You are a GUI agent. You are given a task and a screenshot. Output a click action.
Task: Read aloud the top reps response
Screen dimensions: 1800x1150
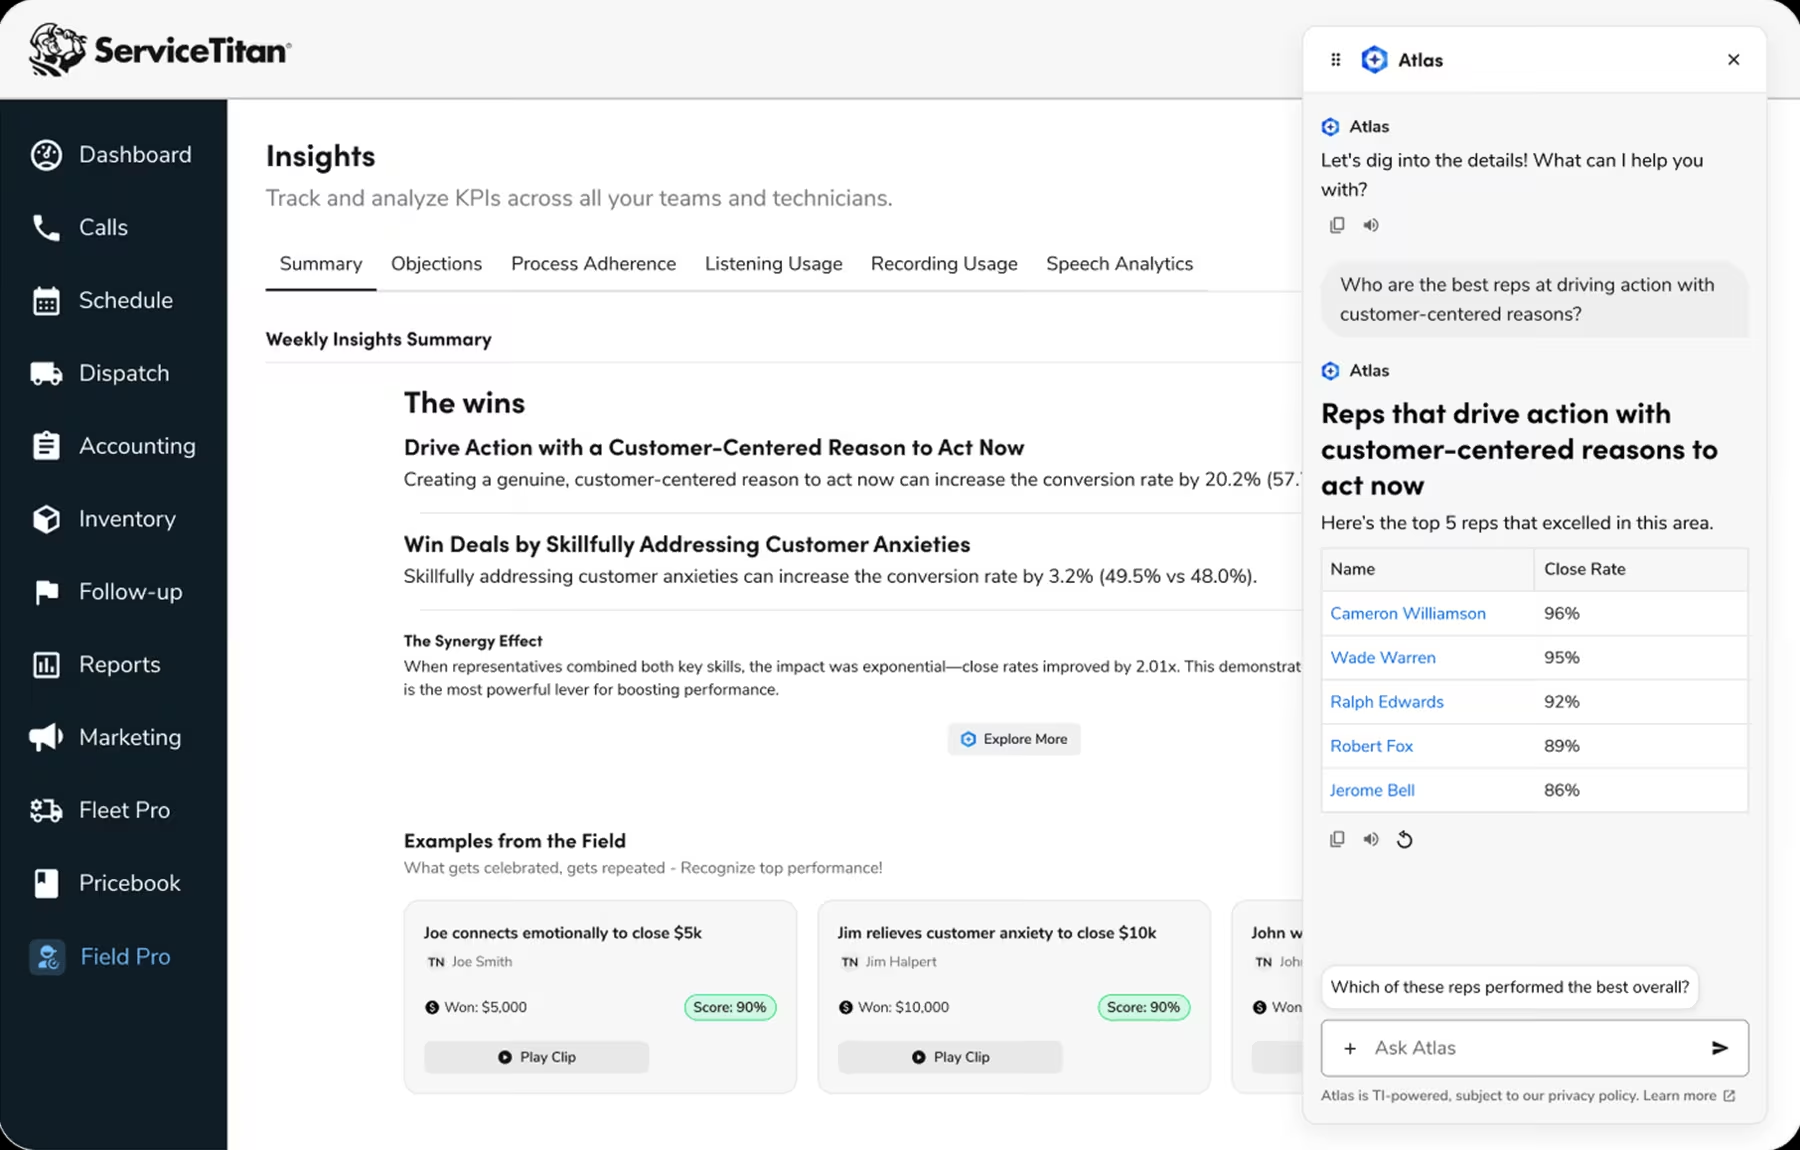[1371, 839]
